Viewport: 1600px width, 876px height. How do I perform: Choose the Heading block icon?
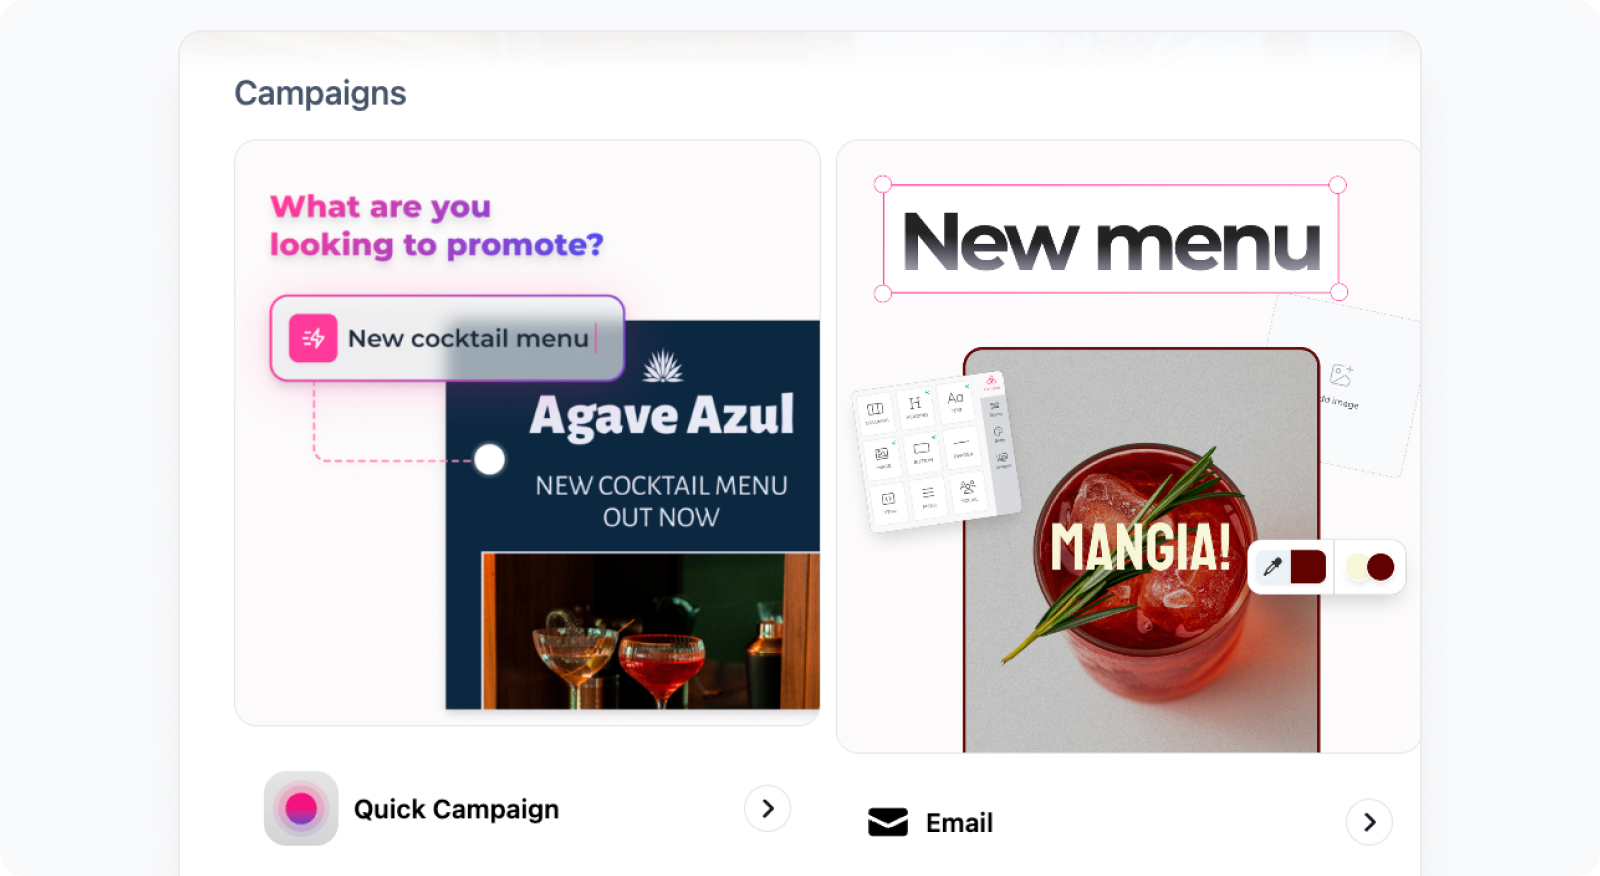coord(915,405)
